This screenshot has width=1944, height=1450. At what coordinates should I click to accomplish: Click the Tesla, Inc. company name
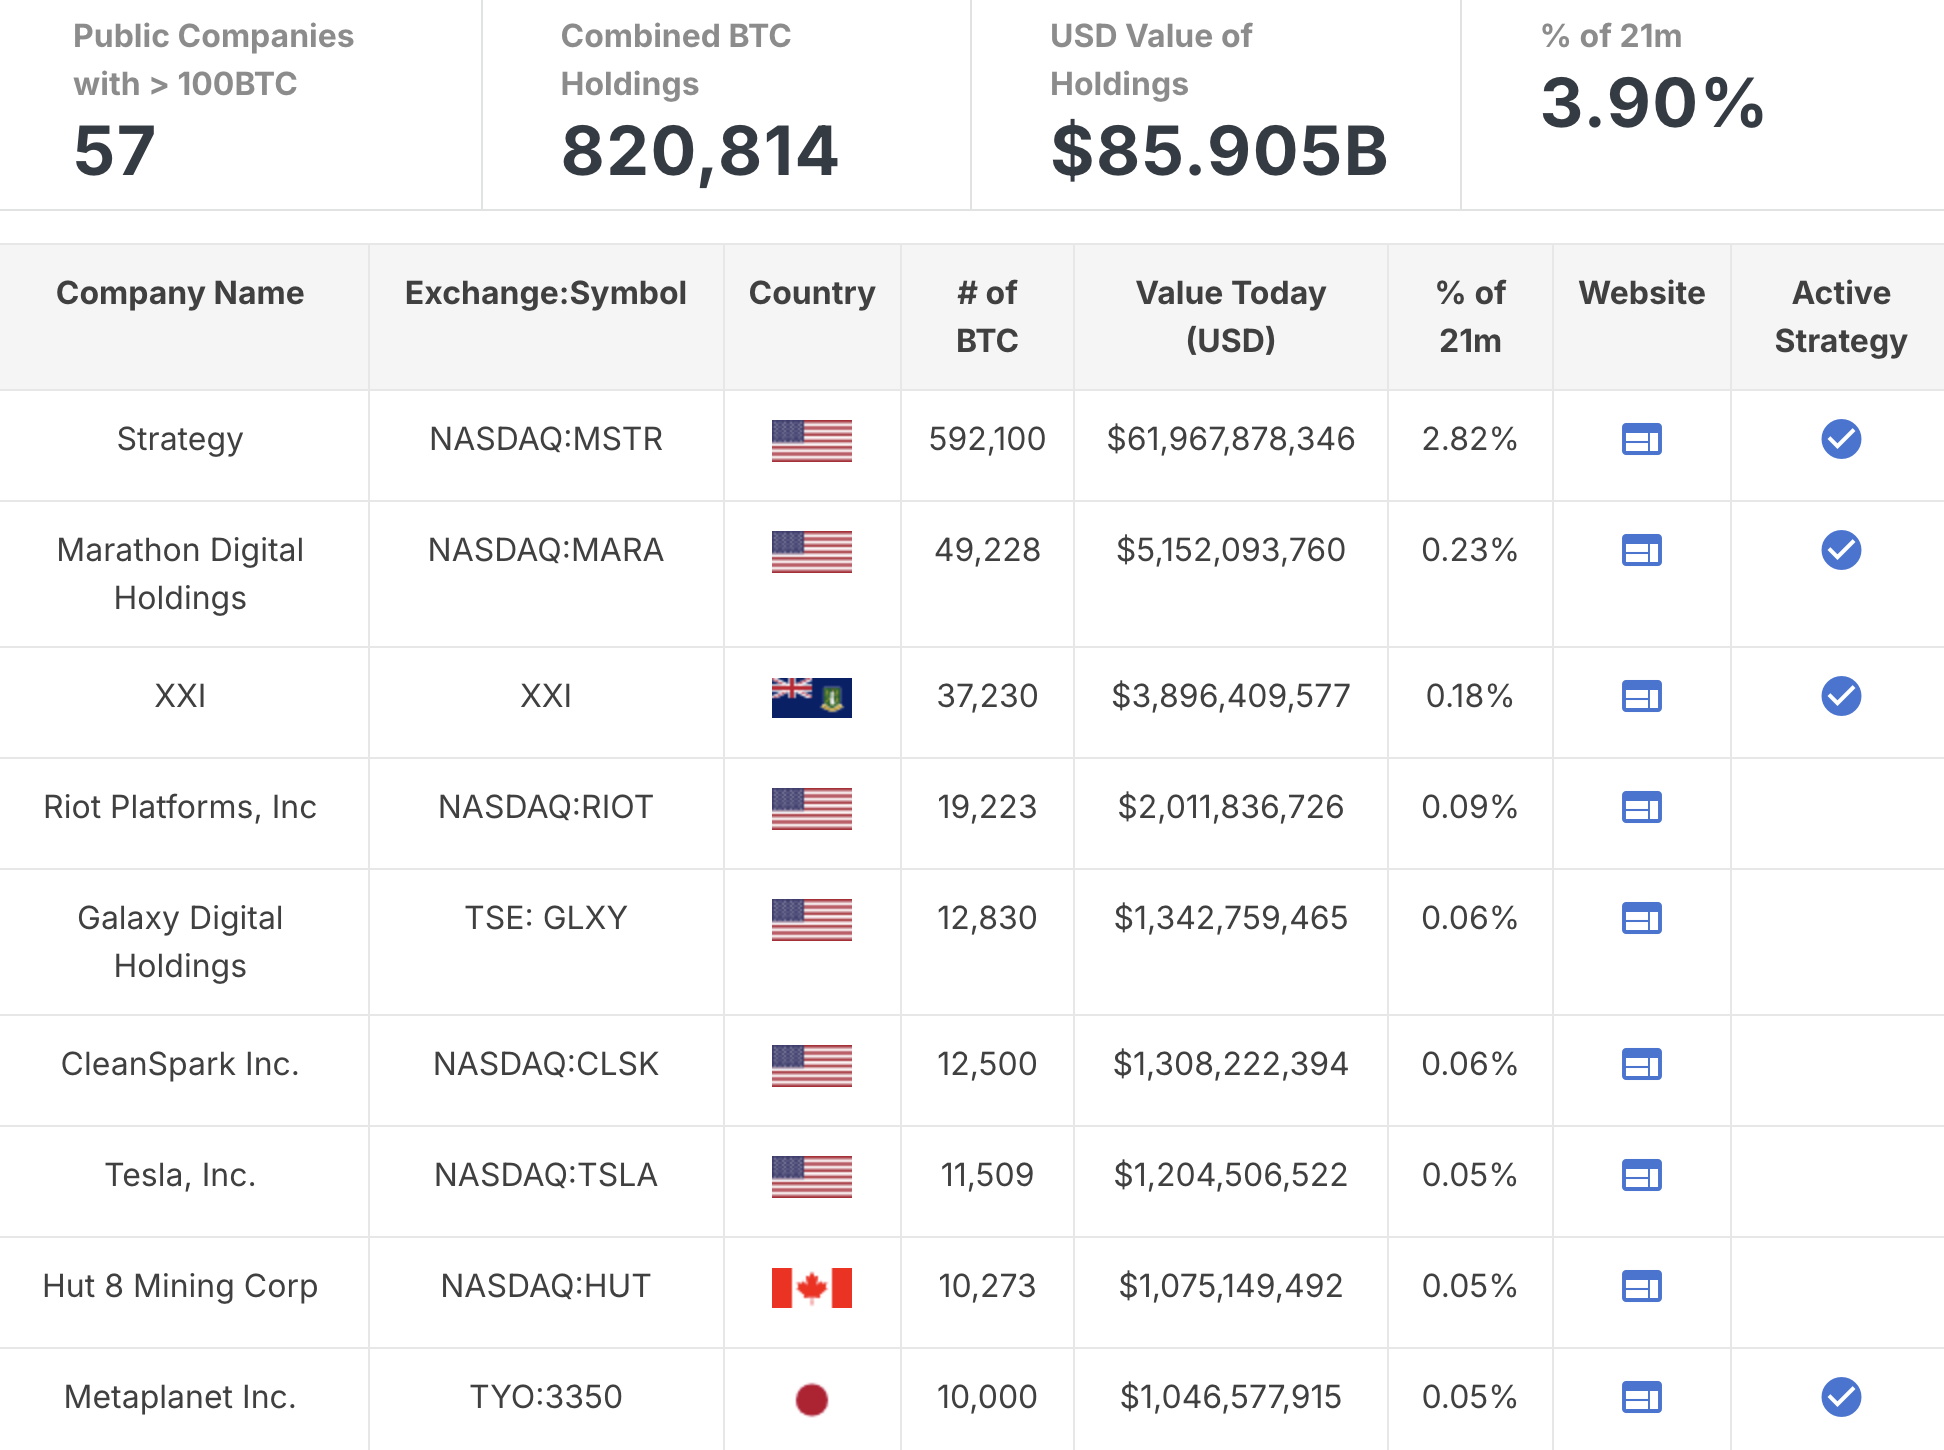click(x=180, y=1175)
